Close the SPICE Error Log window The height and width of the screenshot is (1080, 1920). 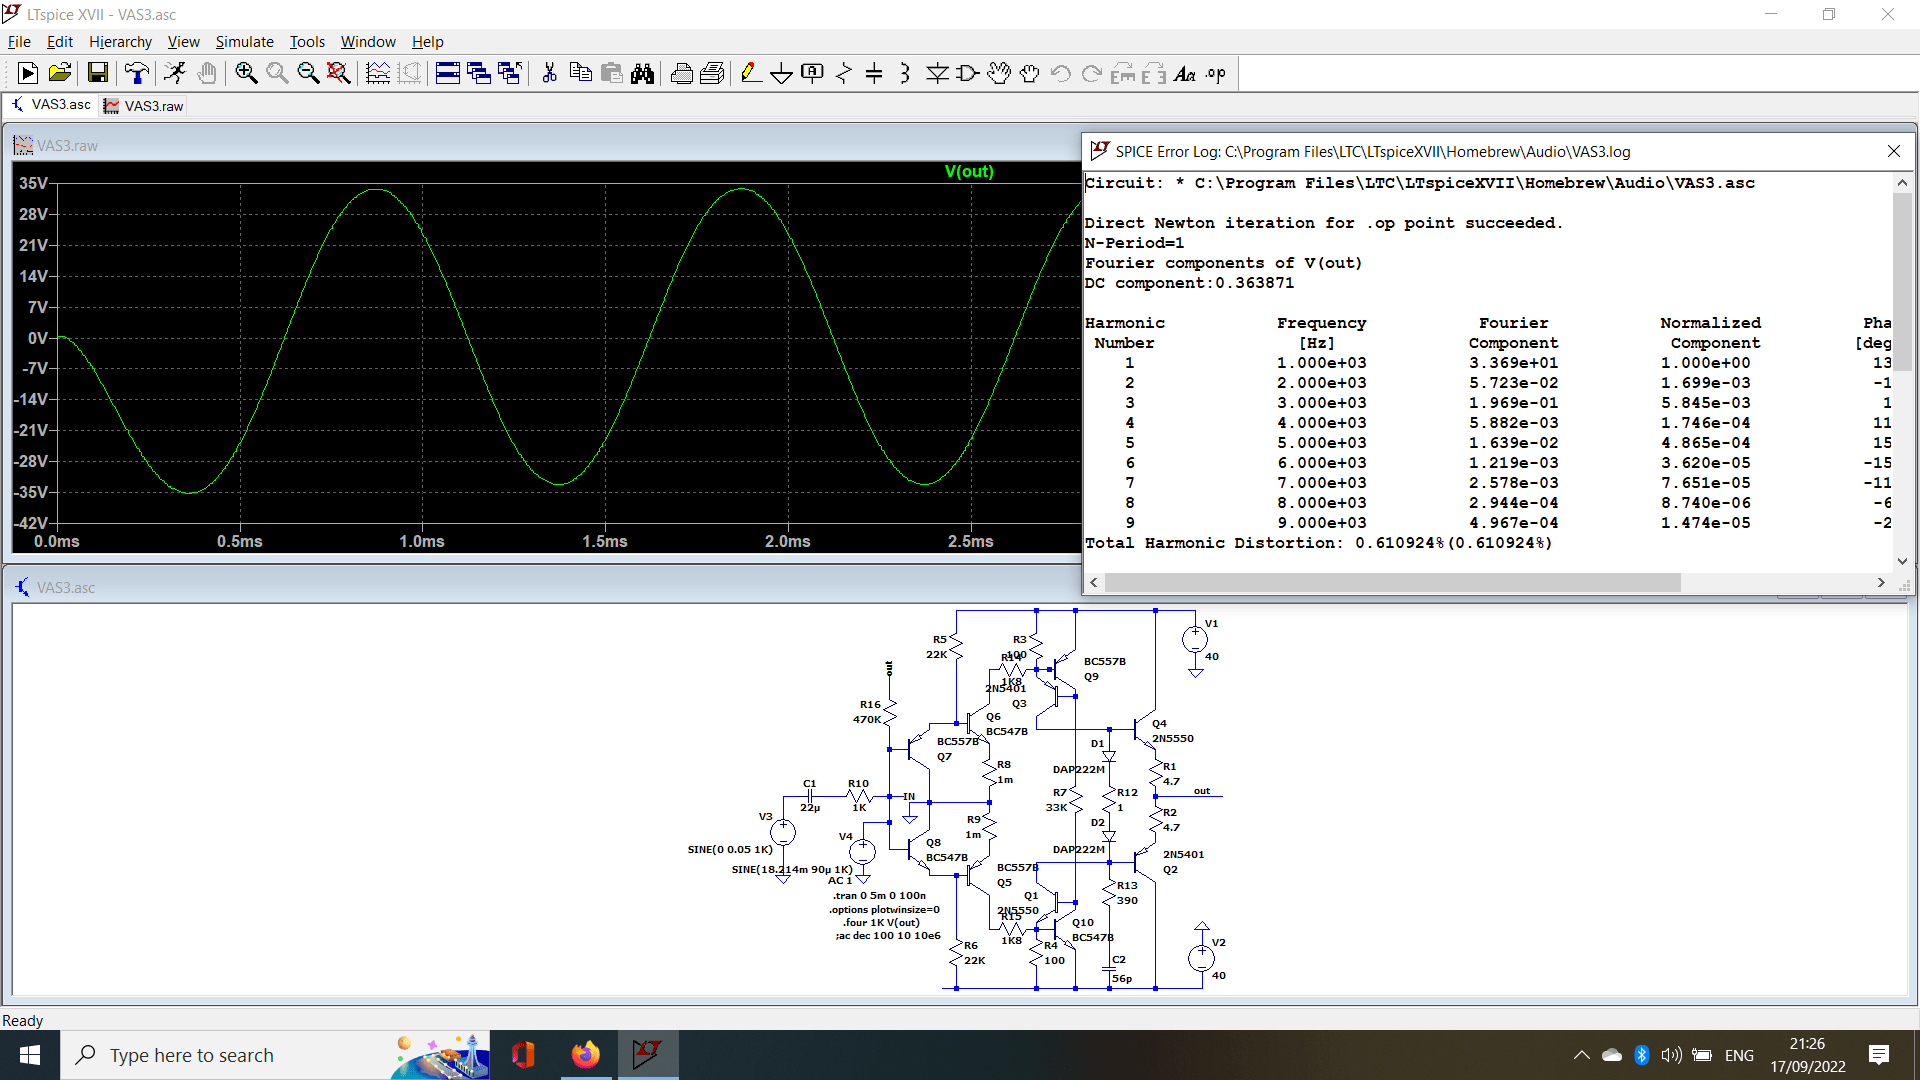tap(1893, 151)
